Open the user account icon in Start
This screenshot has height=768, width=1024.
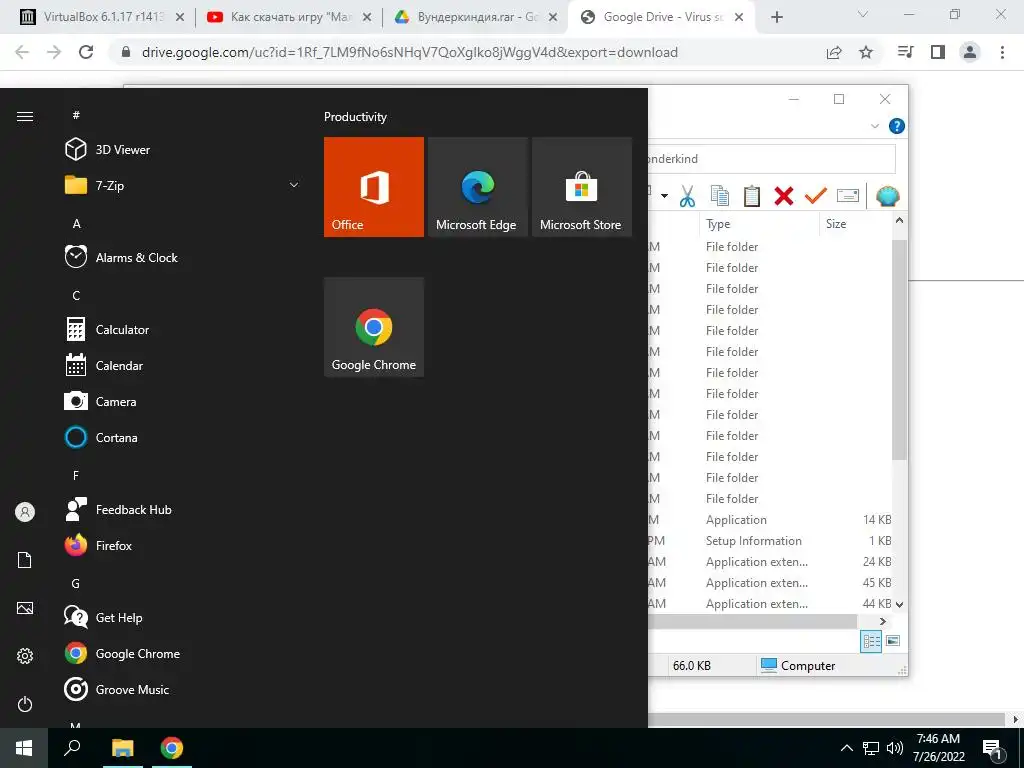(25, 512)
